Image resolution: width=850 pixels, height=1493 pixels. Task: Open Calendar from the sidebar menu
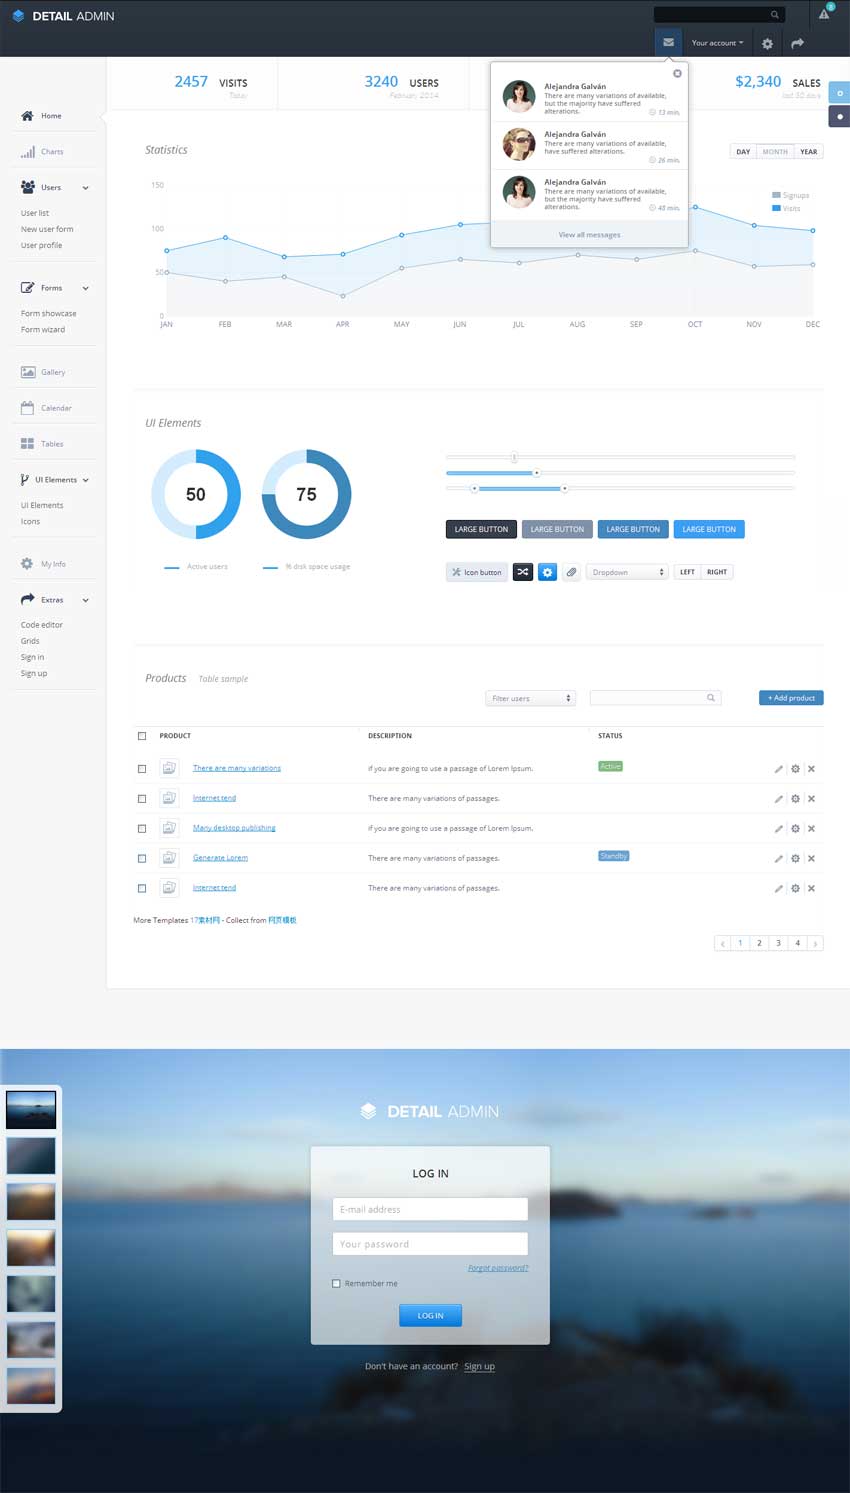55,408
